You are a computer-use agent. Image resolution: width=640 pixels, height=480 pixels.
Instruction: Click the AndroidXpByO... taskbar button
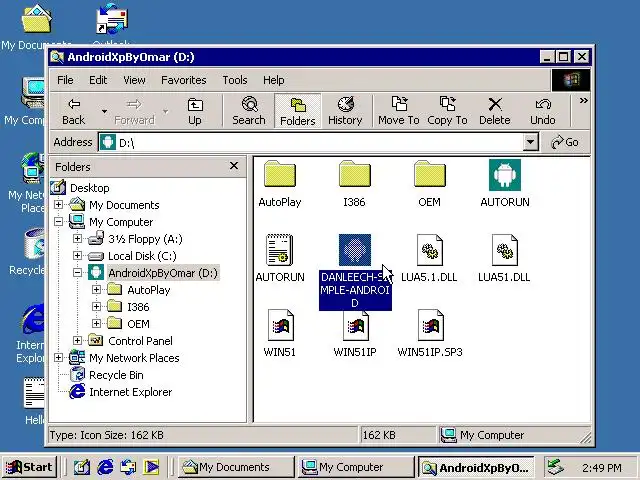point(476,467)
